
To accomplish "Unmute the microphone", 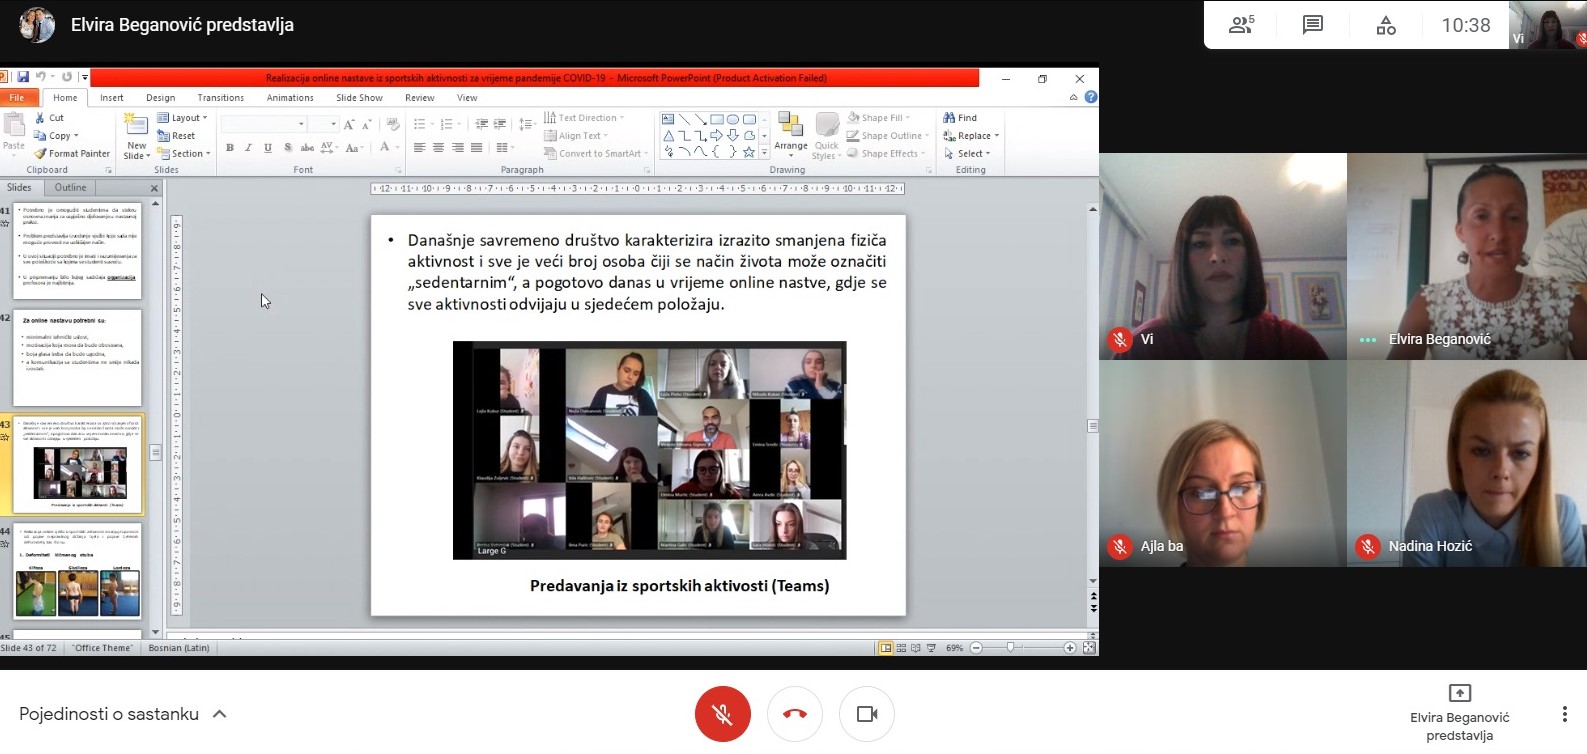I will [722, 714].
